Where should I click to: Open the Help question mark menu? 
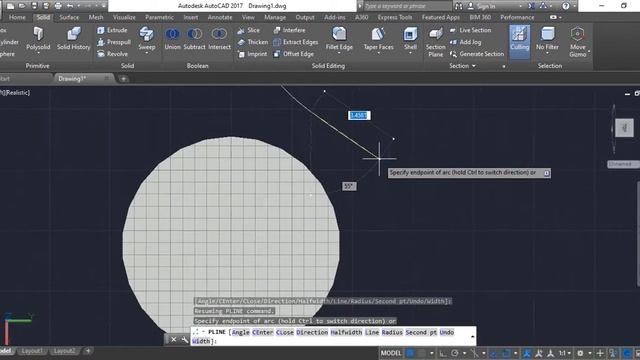coord(565,6)
